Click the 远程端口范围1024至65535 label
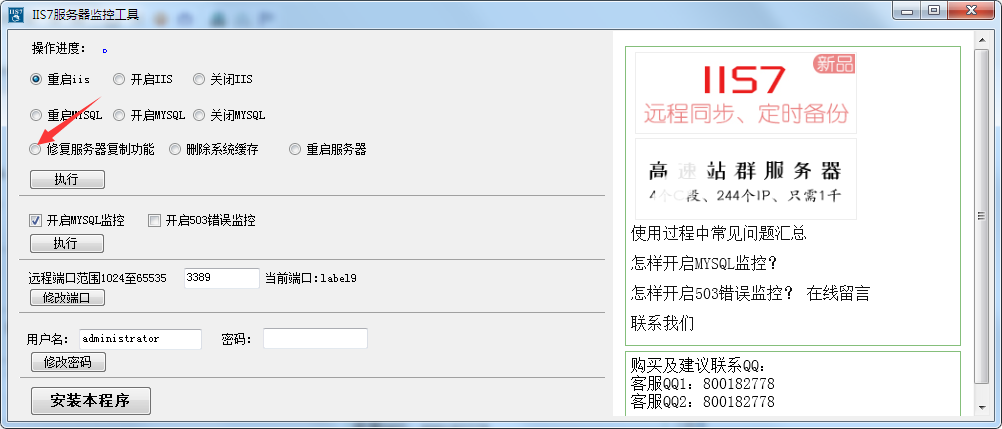This screenshot has width=1002, height=429. (x=98, y=279)
